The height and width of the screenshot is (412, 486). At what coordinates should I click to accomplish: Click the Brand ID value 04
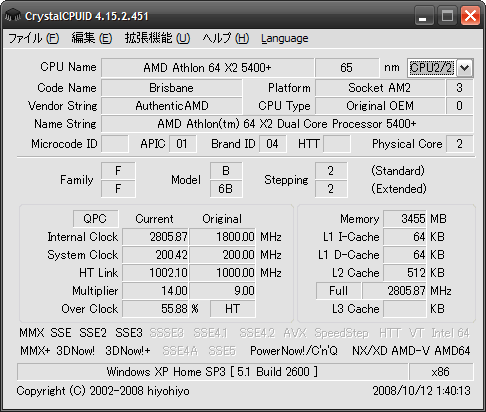(x=272, y=144)
